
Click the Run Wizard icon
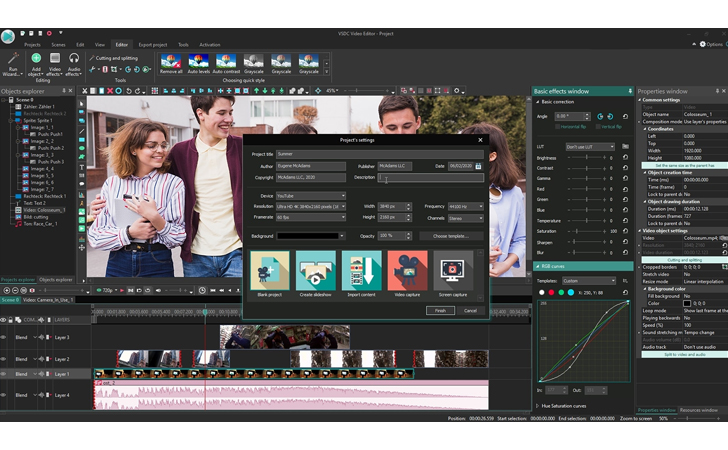coord(13,62)
